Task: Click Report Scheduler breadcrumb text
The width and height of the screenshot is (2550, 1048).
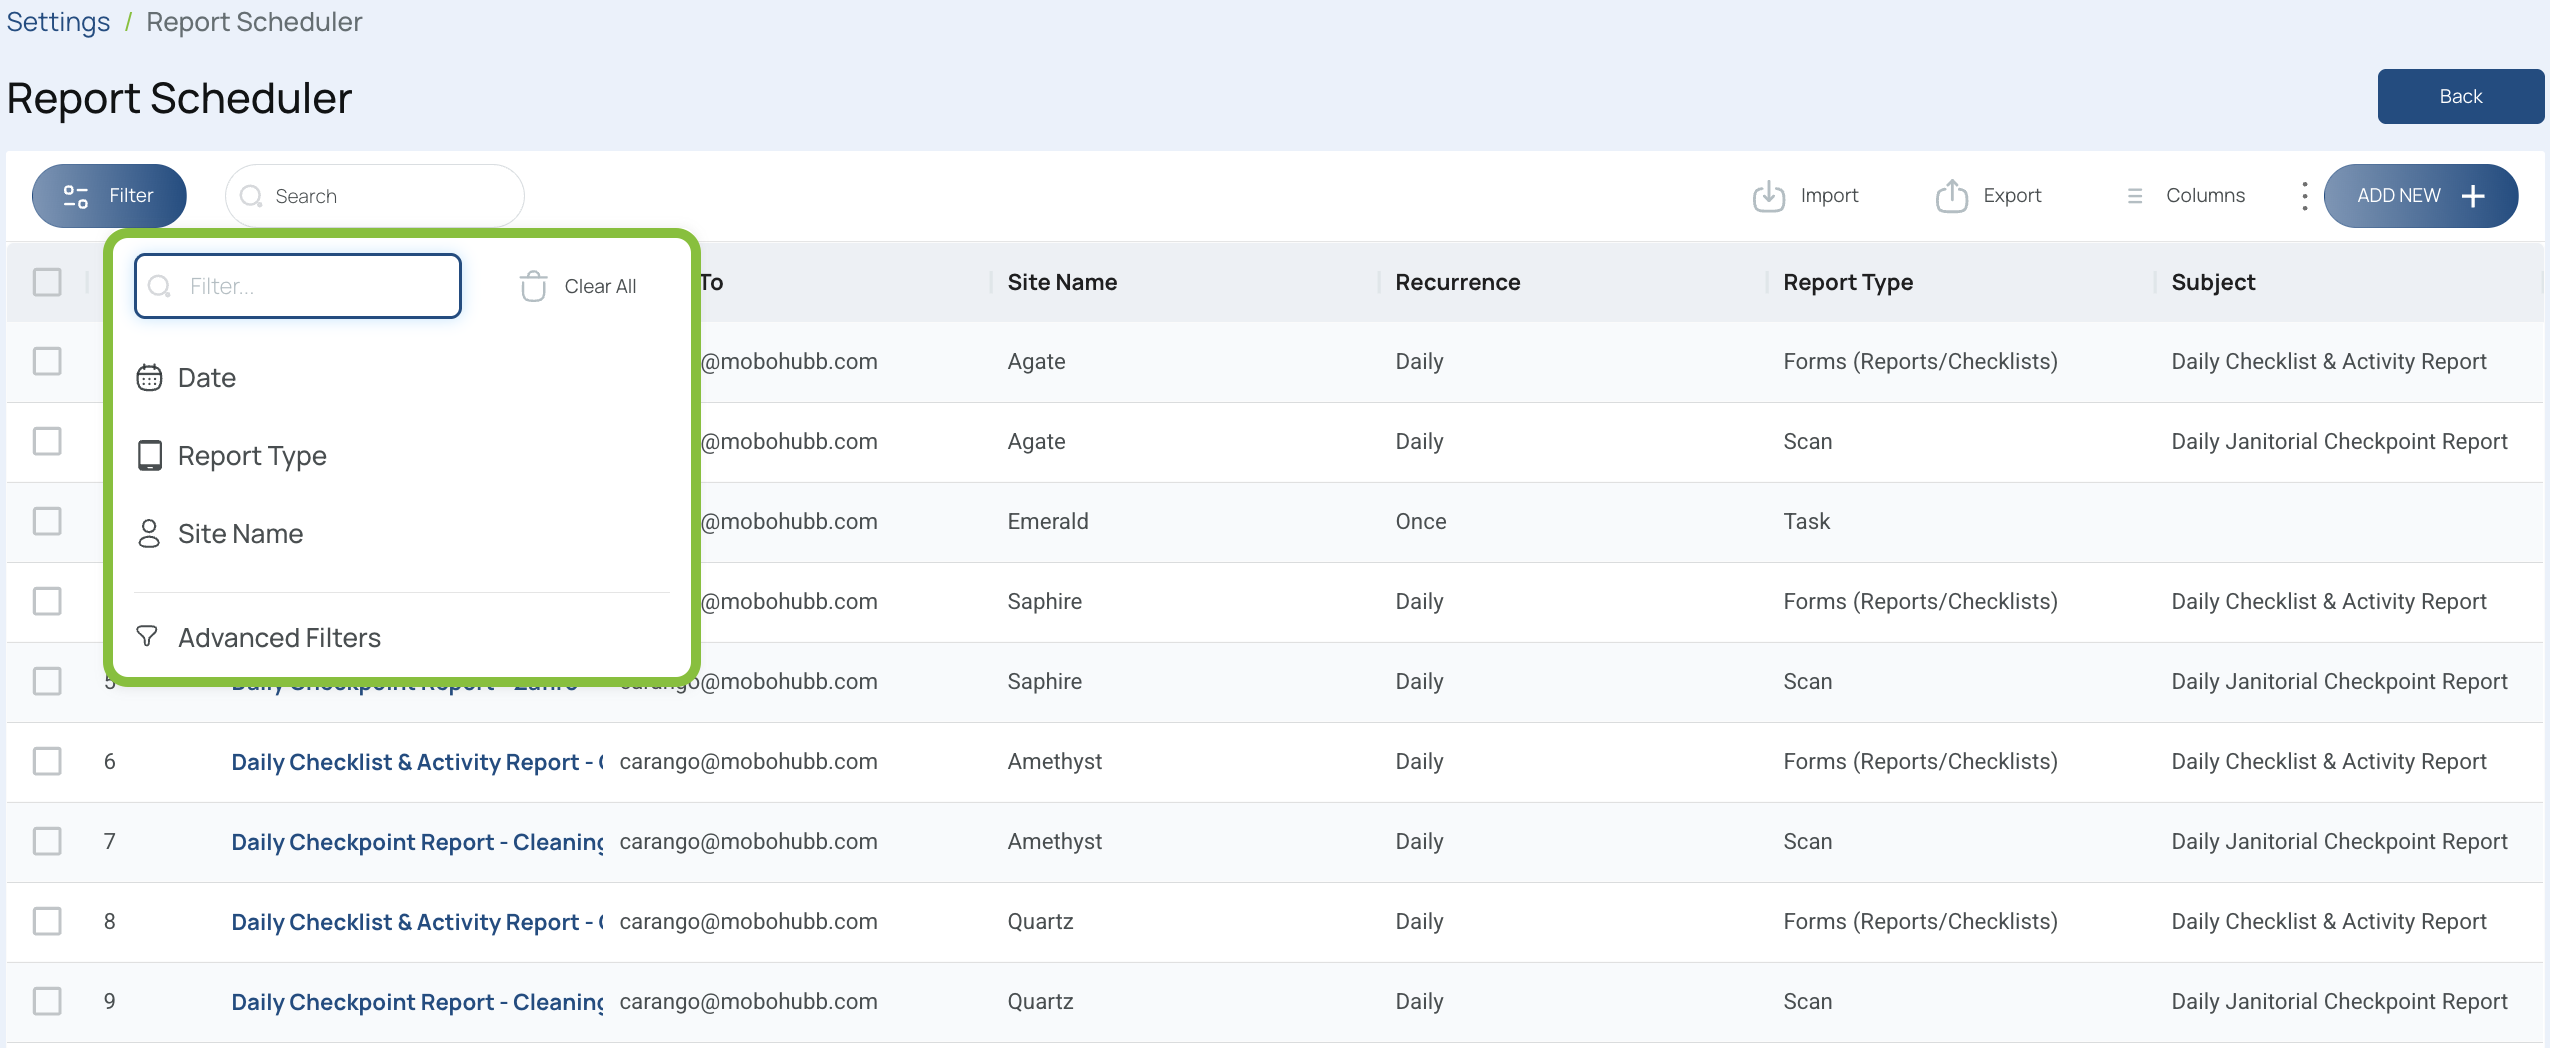Action: (254, 22)
